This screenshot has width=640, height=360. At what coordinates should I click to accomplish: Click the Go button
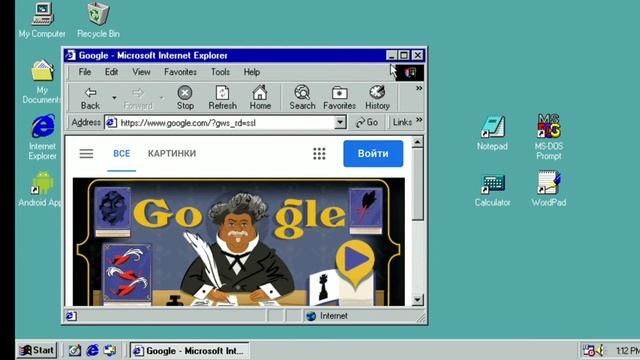coord(367,122)
